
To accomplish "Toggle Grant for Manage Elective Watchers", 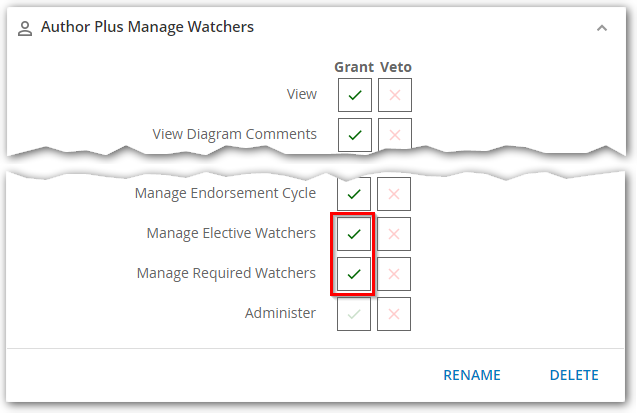I will [x=354, y=234].
